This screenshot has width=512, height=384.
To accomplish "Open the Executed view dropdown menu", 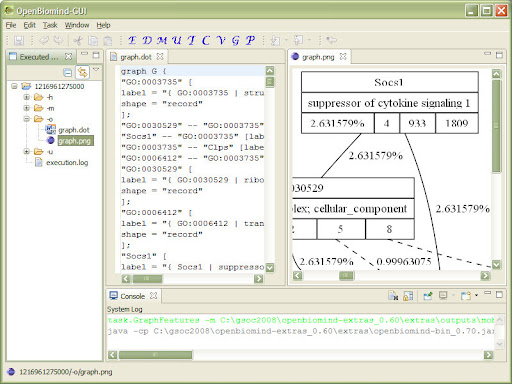I will [x=96, y=70].
